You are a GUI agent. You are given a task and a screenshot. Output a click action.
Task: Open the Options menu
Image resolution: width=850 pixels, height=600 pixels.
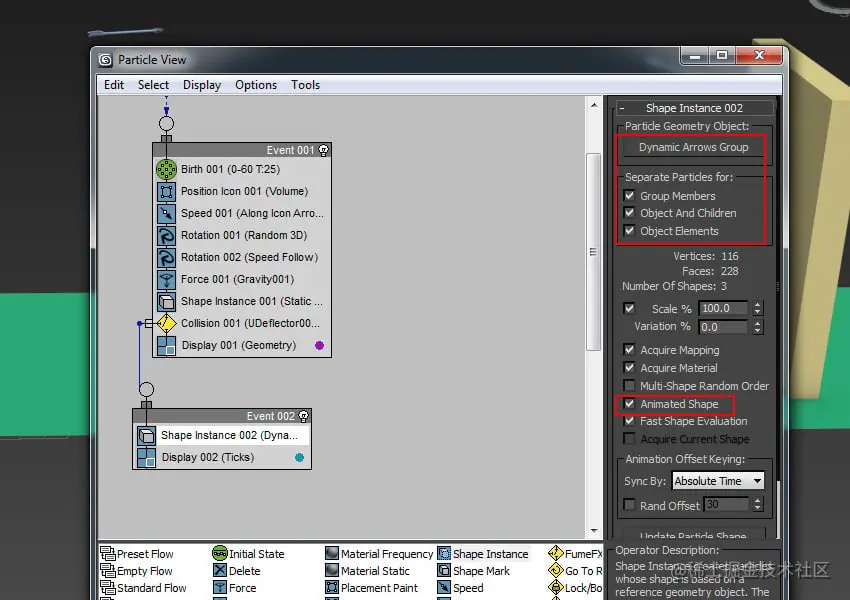pos(256,85)
